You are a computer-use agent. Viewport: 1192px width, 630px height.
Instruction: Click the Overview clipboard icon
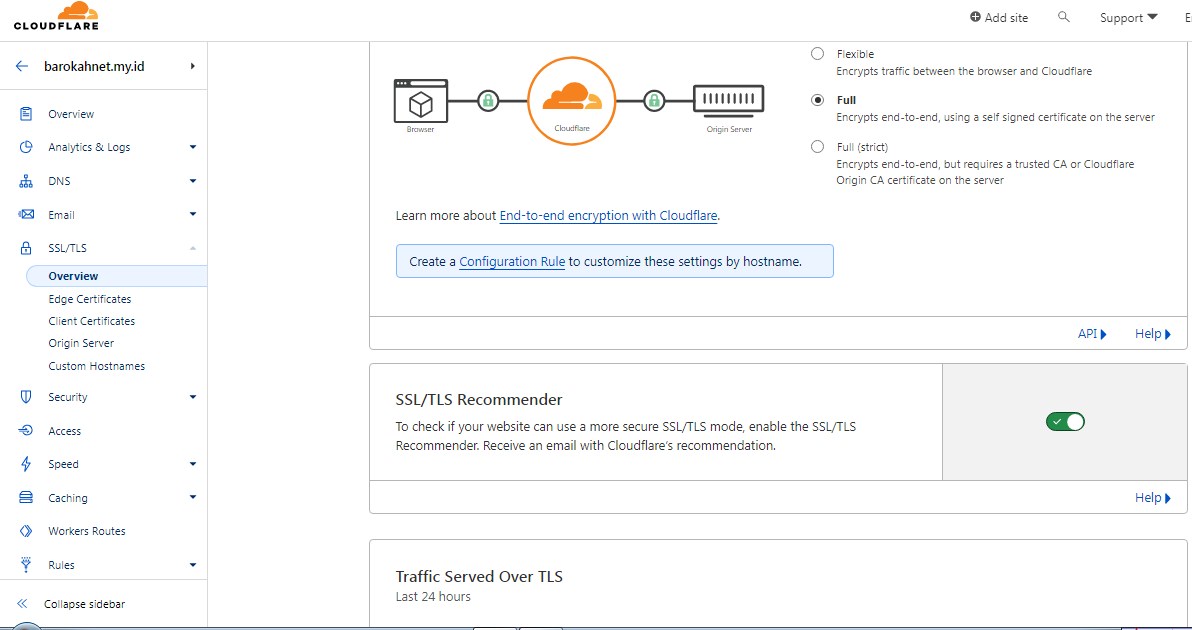26,114
